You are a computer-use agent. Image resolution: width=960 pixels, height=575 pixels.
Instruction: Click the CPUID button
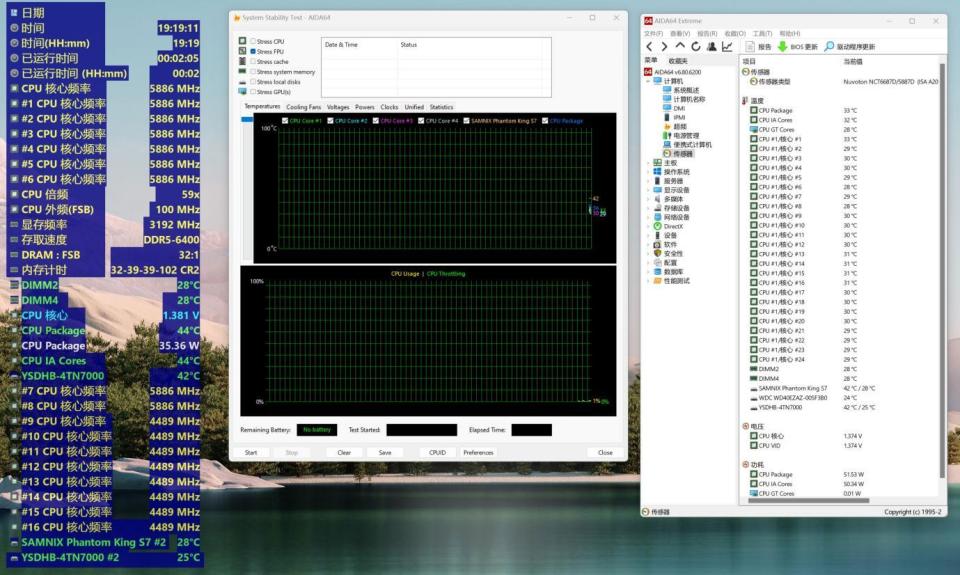437,453
